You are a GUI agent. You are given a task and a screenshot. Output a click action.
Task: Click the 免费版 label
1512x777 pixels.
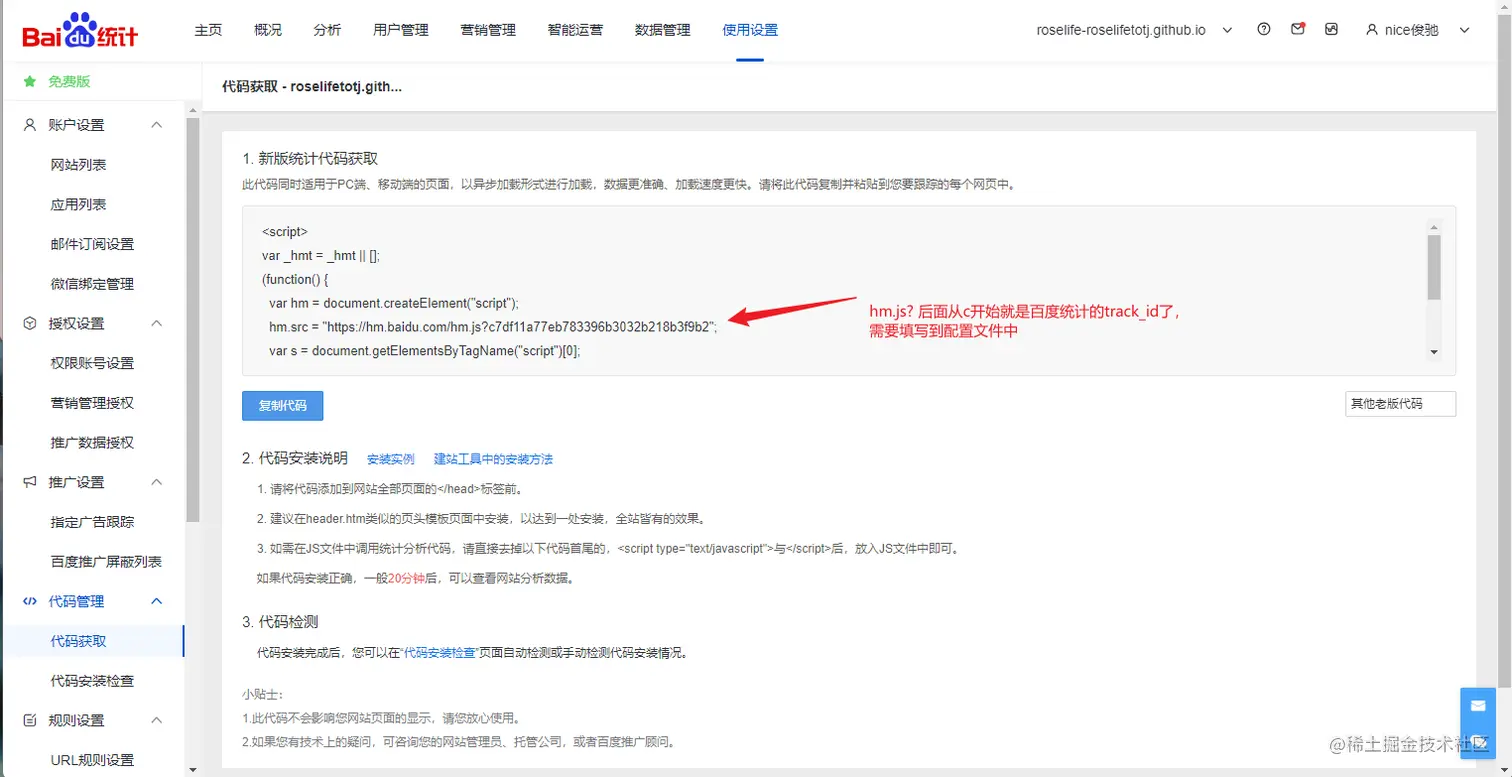(x=69, y=81)
